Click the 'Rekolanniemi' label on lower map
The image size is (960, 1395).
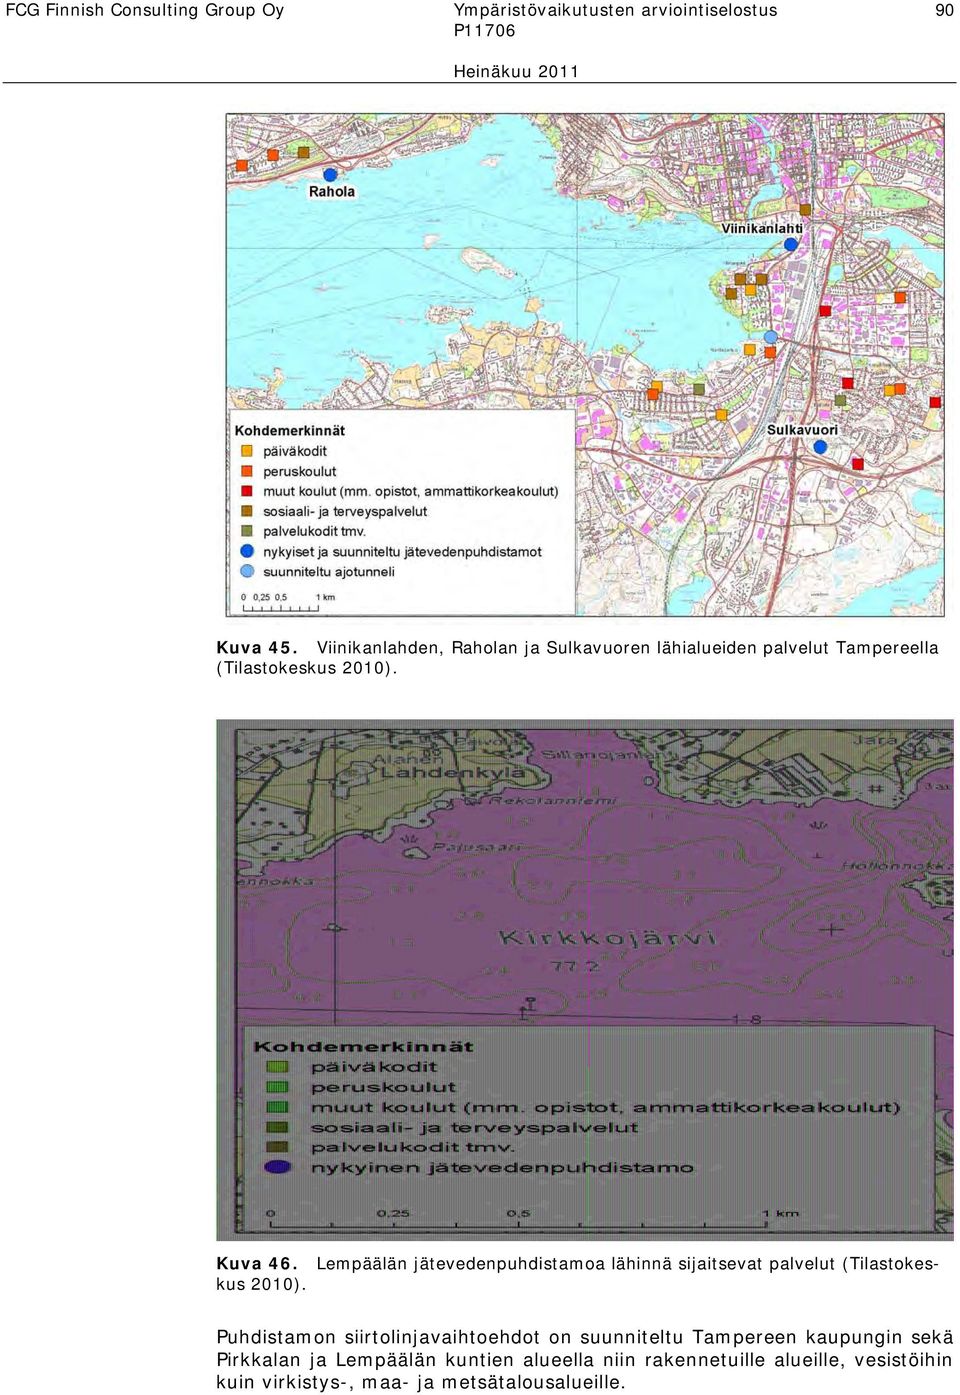(x=552, y=800)
